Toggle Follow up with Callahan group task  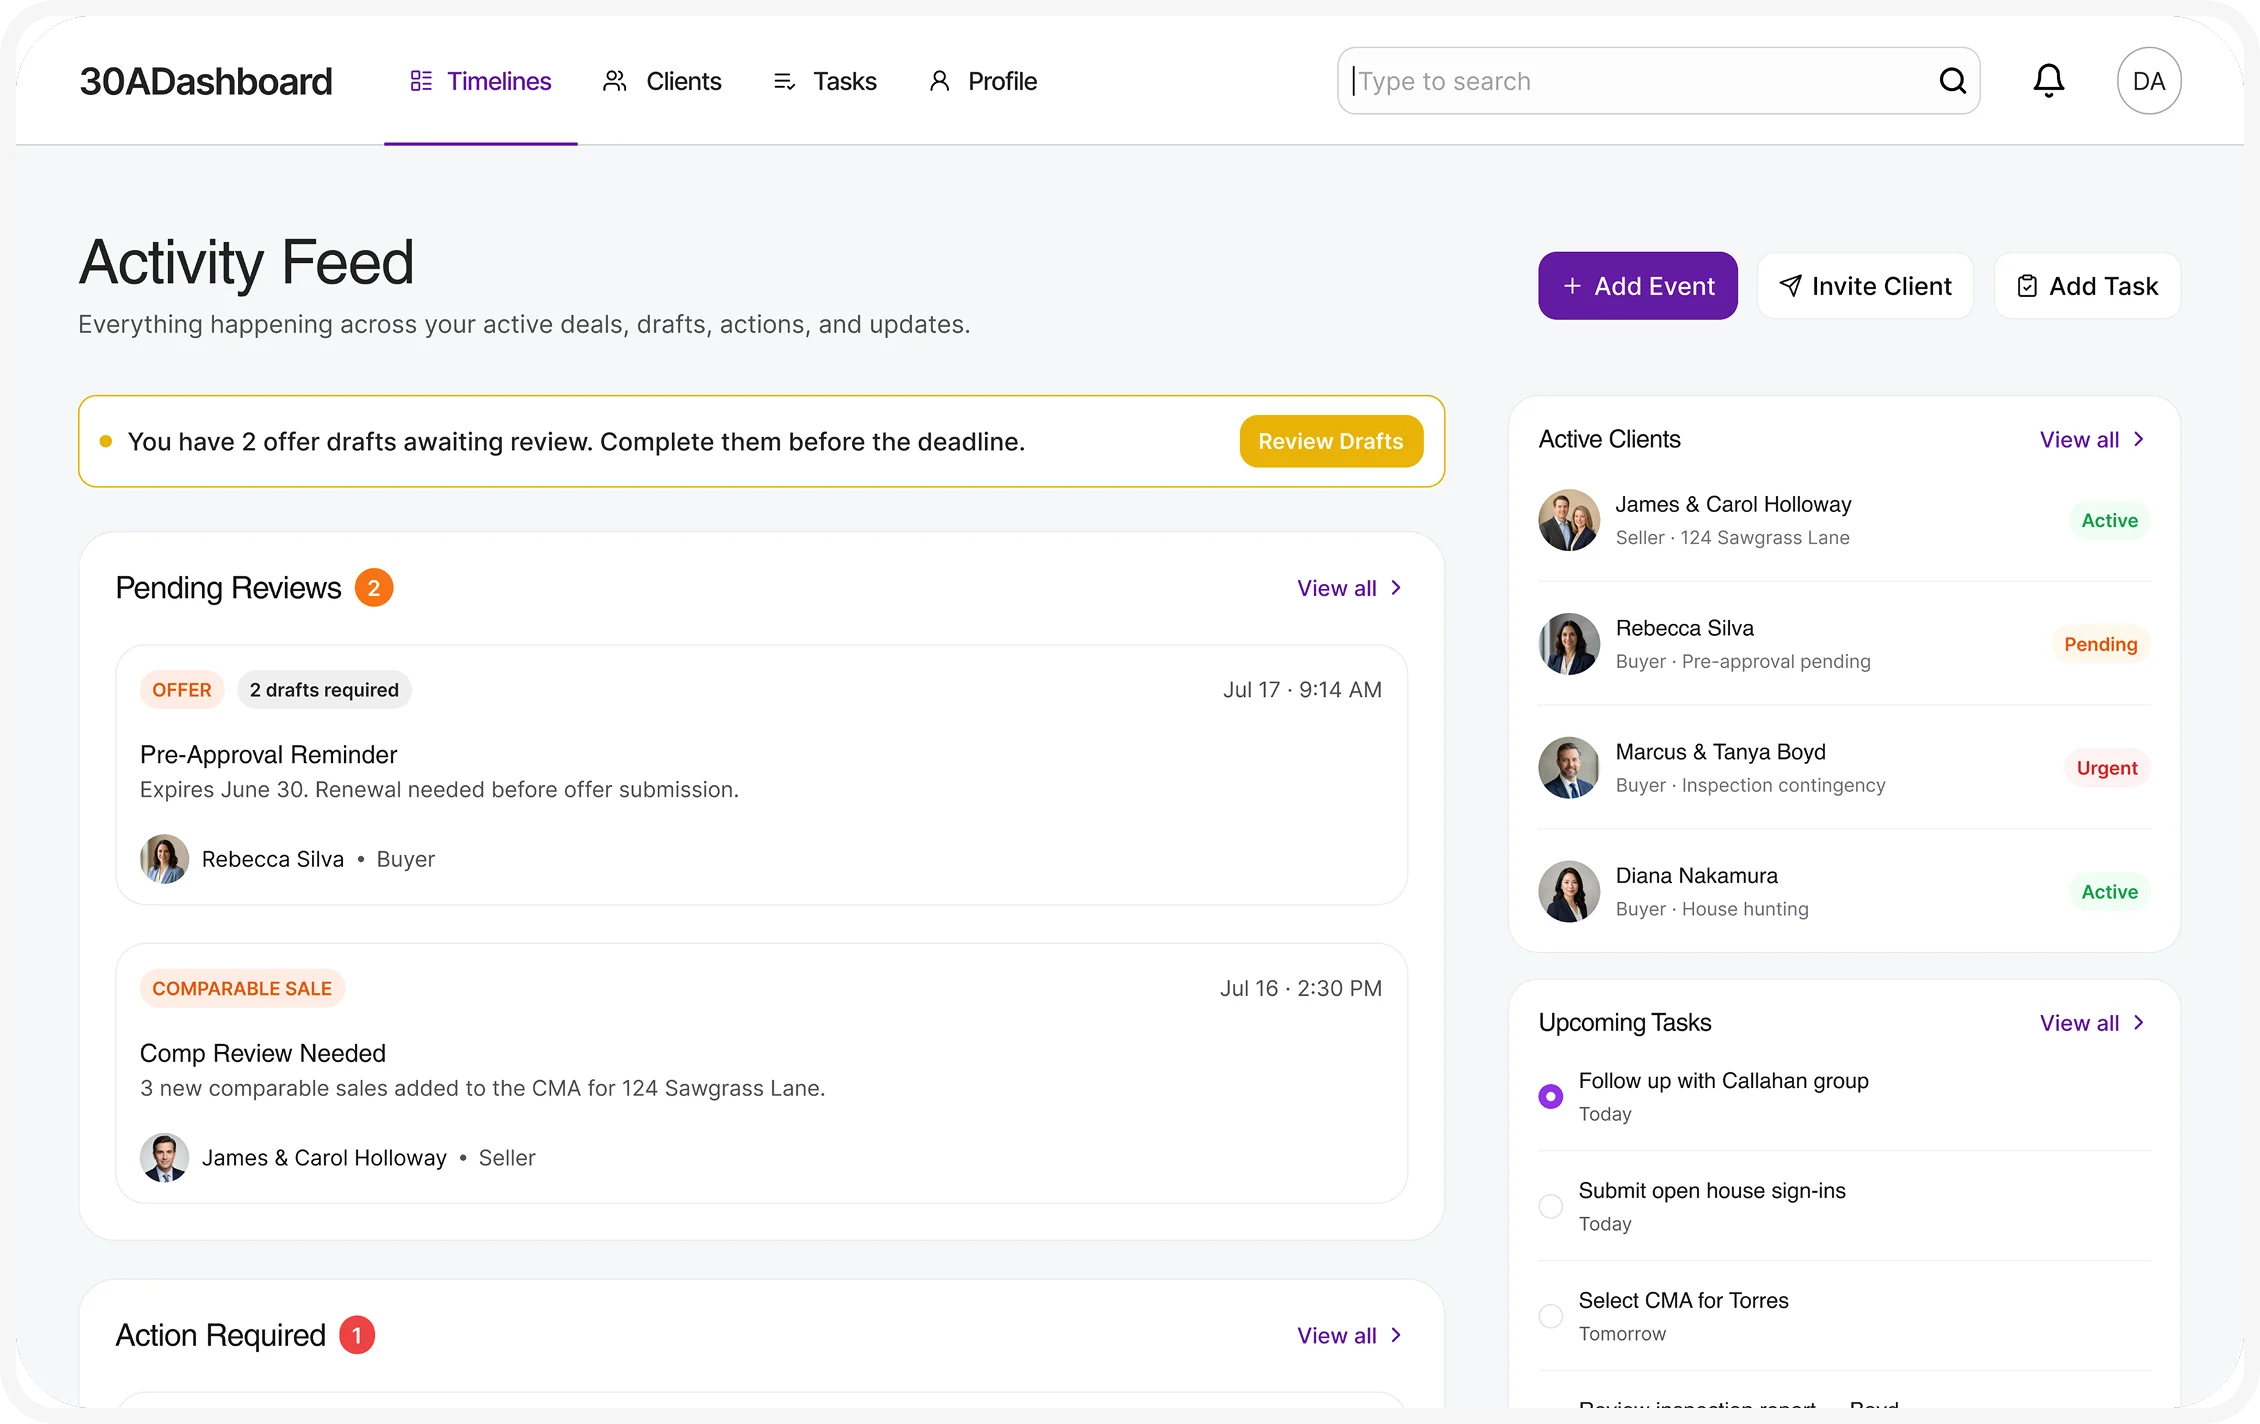[1551, 1097]
